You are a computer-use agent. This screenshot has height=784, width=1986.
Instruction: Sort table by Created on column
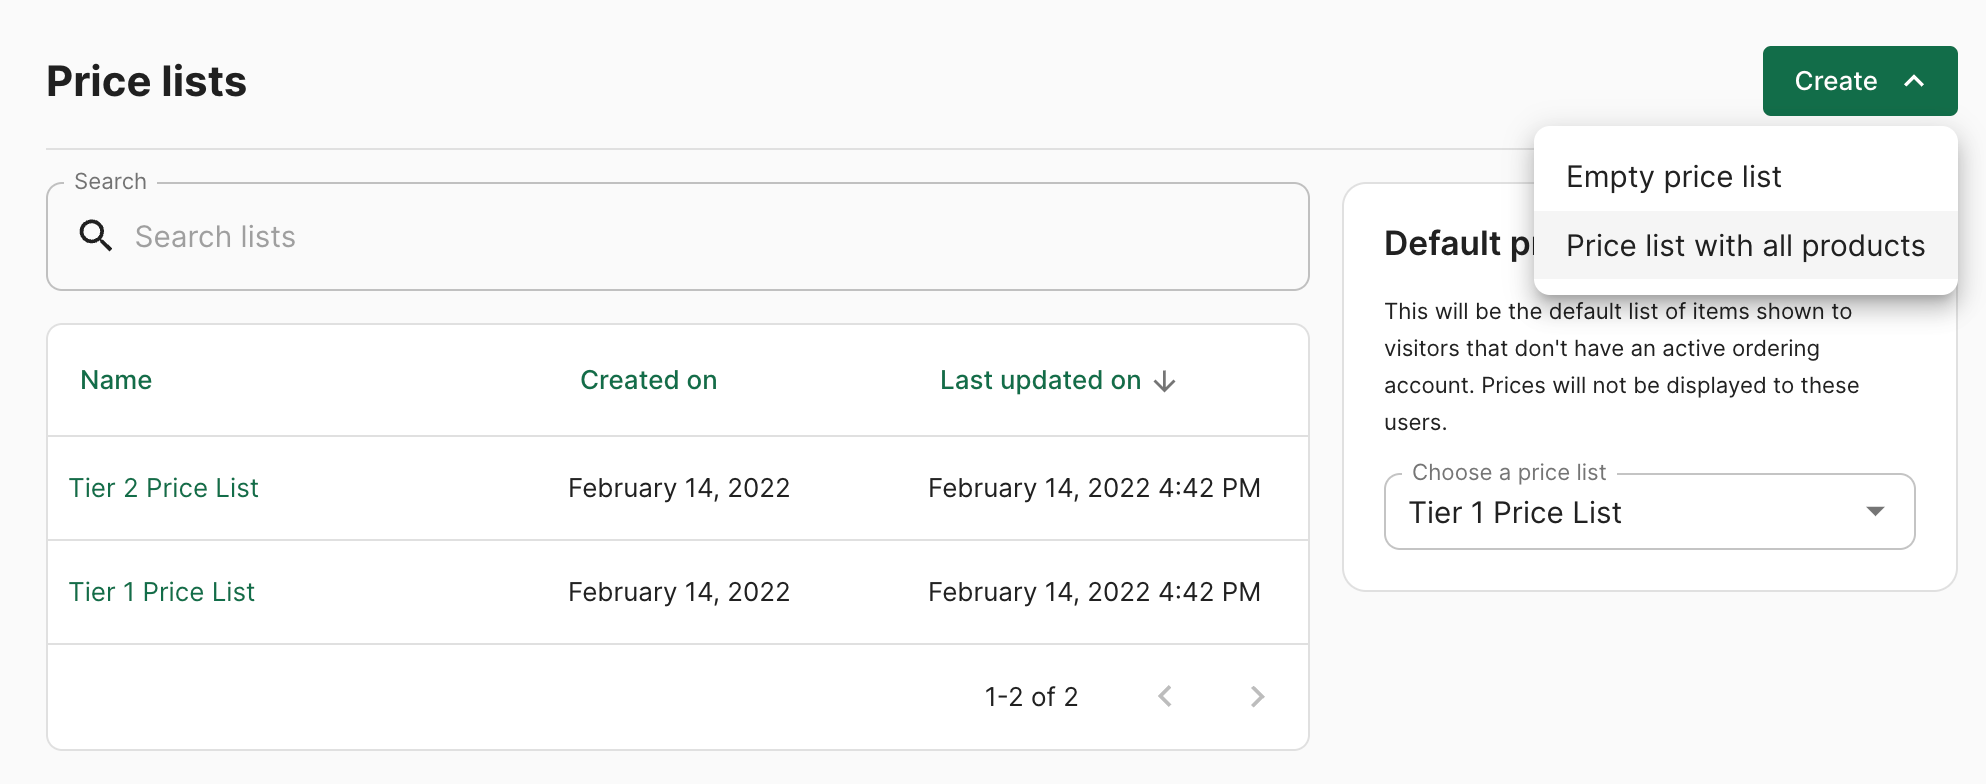click(648, 380)
